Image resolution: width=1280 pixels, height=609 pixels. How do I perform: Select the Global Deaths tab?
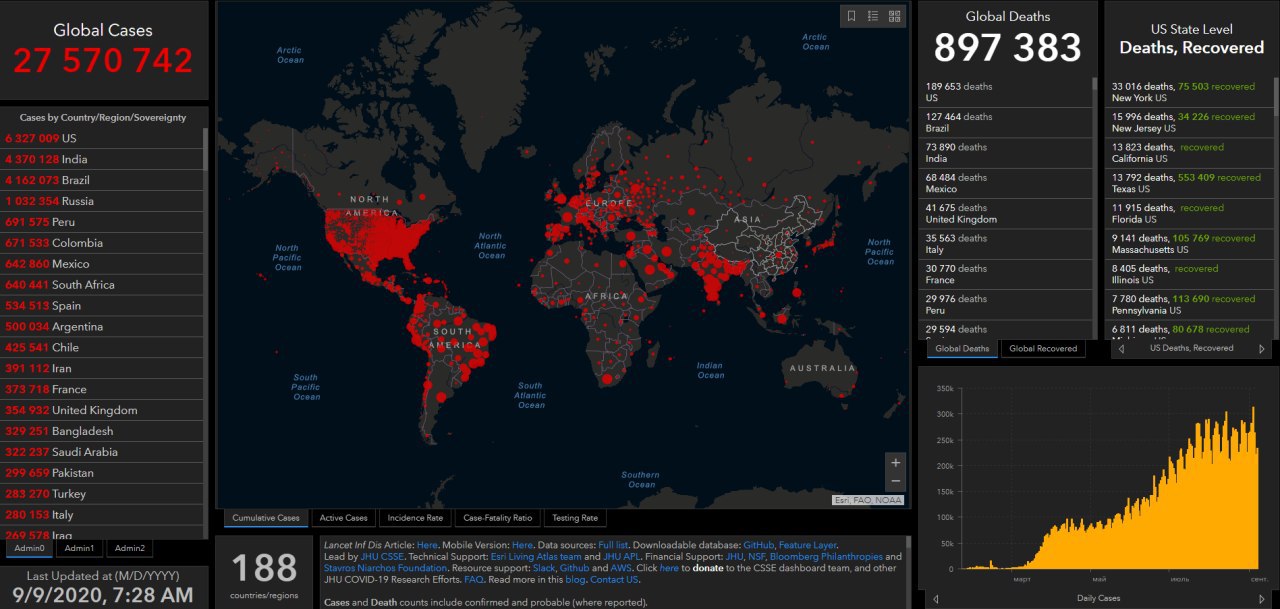[962, 349]
